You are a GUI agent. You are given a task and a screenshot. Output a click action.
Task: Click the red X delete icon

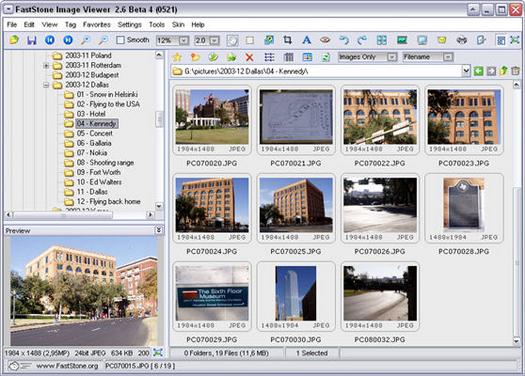pyautogui.click(x=249, y=57)
